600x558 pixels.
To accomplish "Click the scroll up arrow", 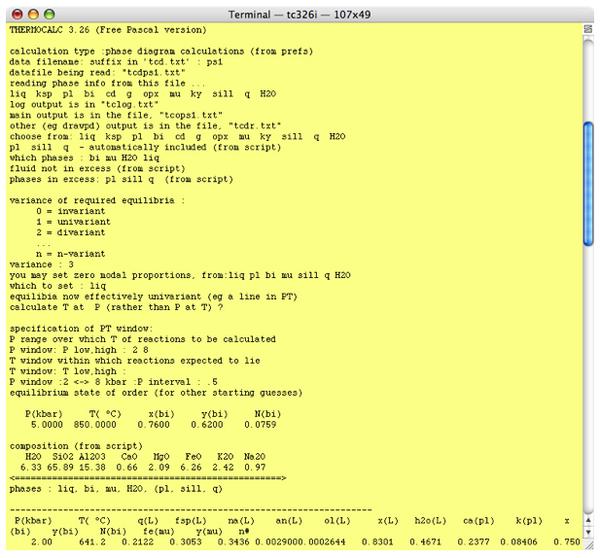I will point(588,520).
